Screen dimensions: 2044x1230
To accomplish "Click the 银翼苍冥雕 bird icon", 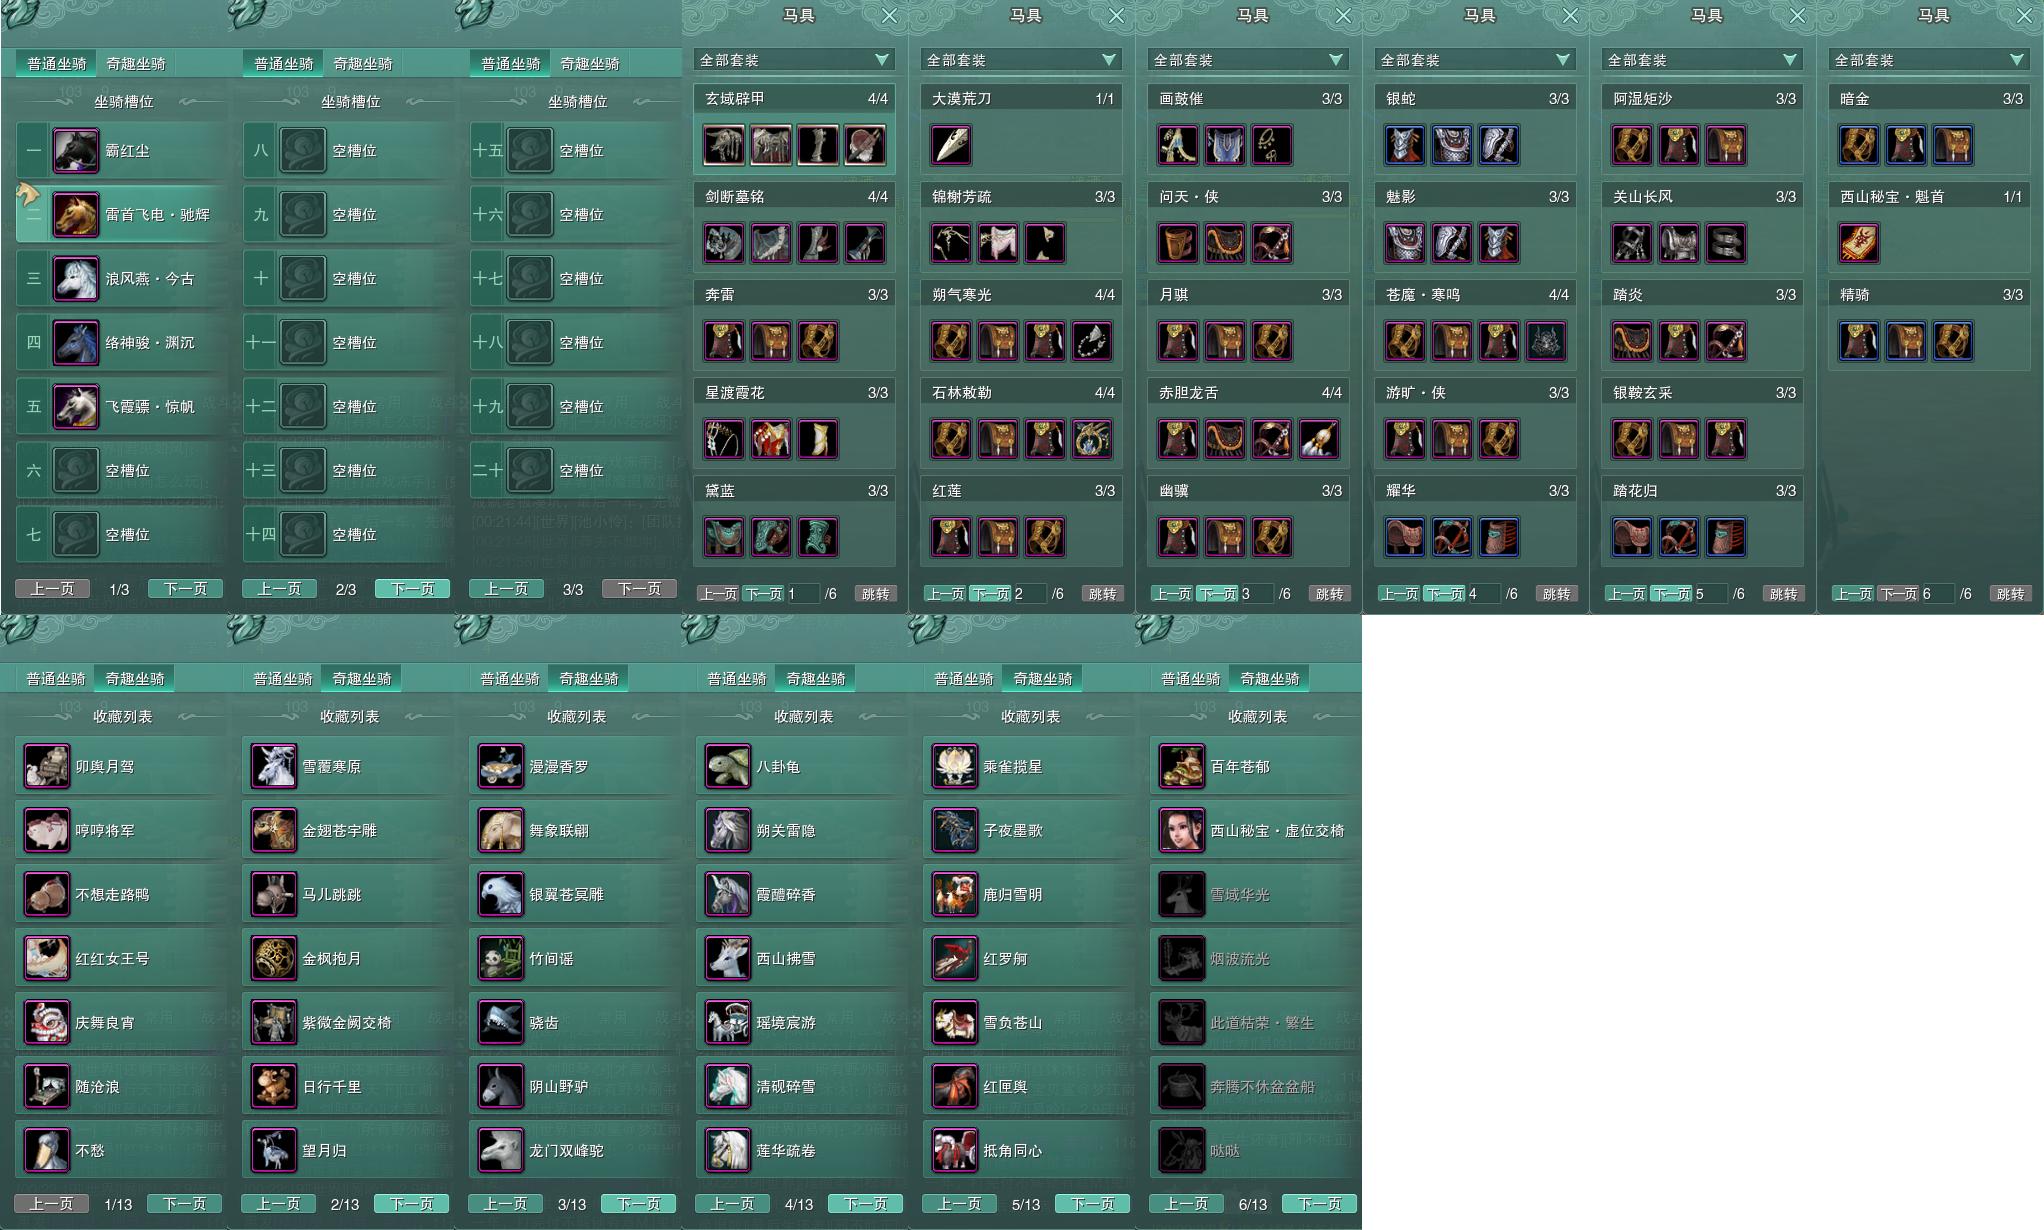I will [x=501, y=895].
